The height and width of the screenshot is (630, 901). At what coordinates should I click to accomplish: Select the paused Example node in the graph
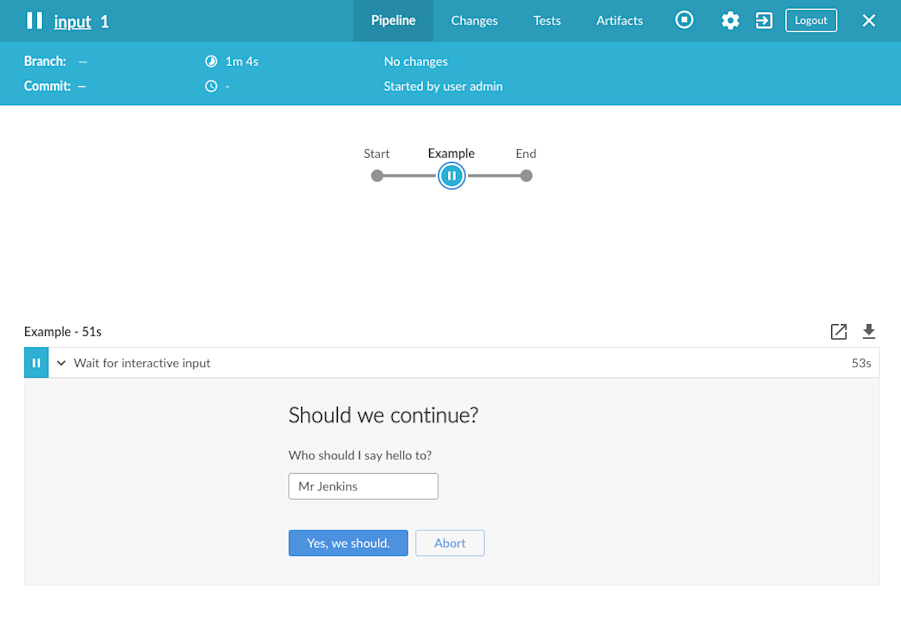click(x=451, y=175)
